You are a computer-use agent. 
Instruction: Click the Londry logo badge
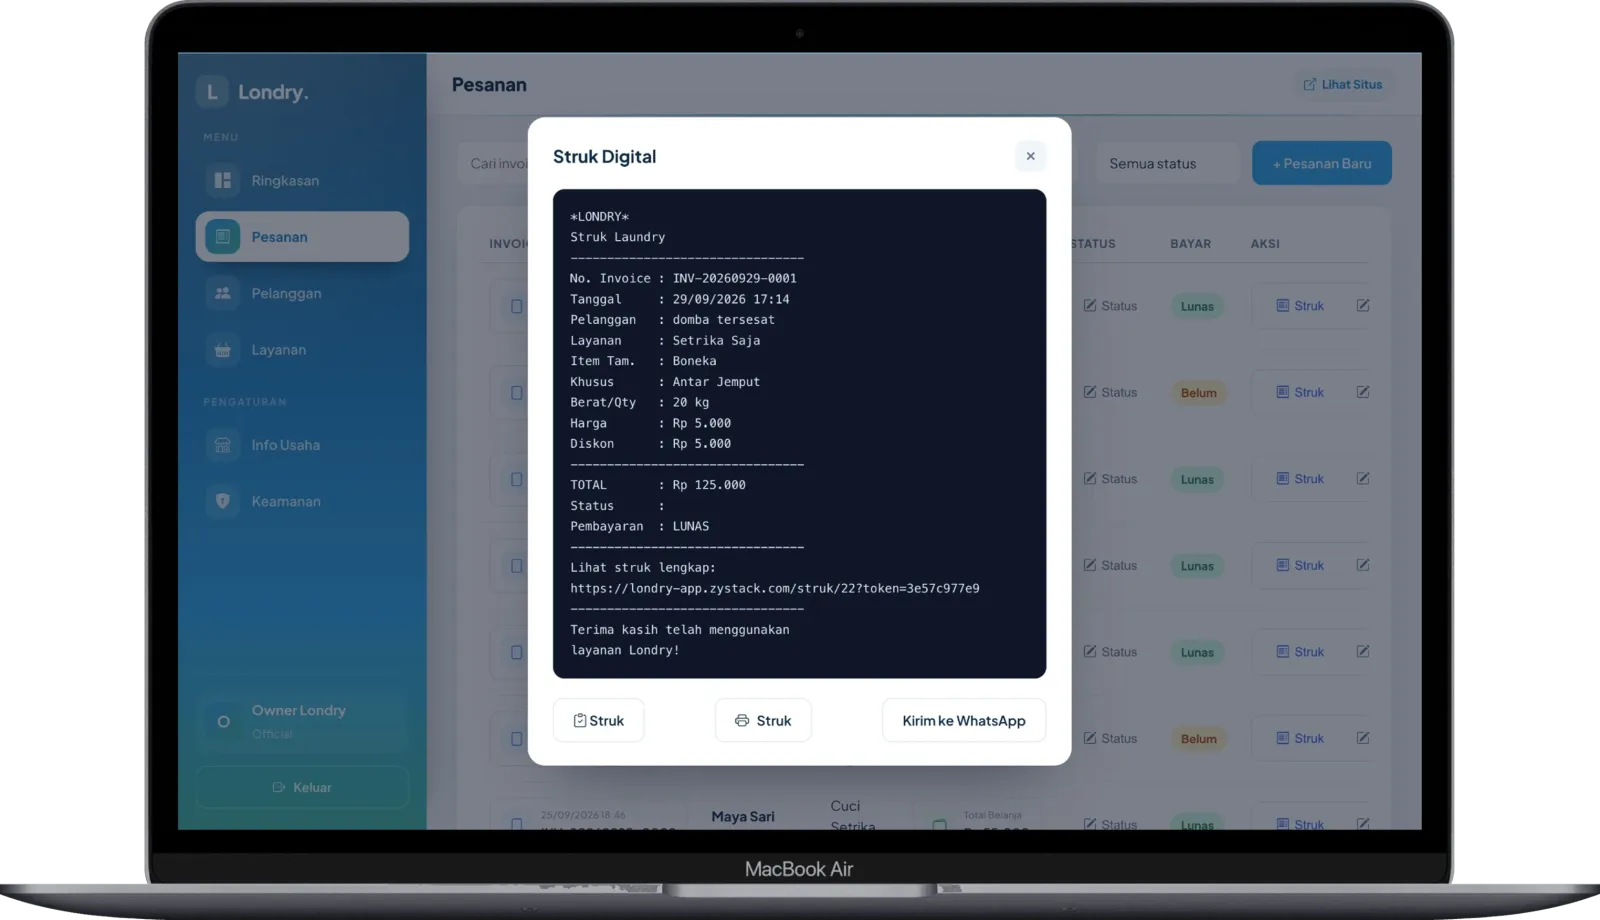click(212, 92)
